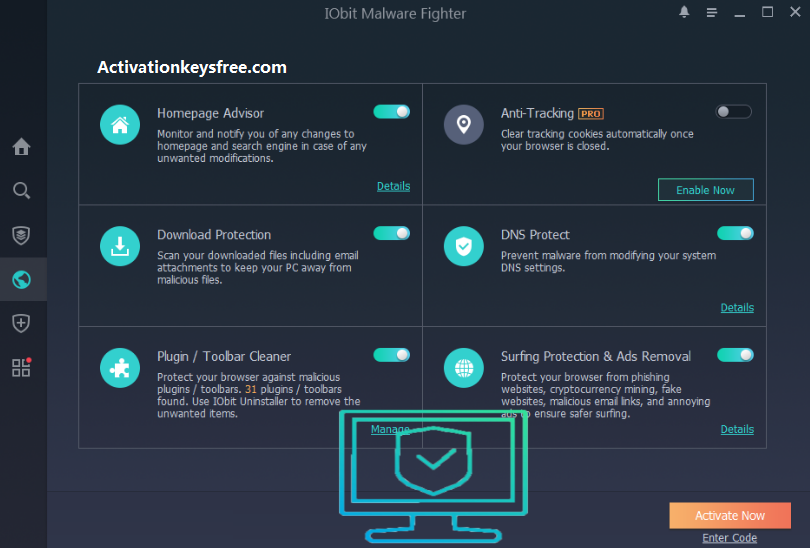Turn on the Anti-Tracking switch

click(x=734, y=112)
